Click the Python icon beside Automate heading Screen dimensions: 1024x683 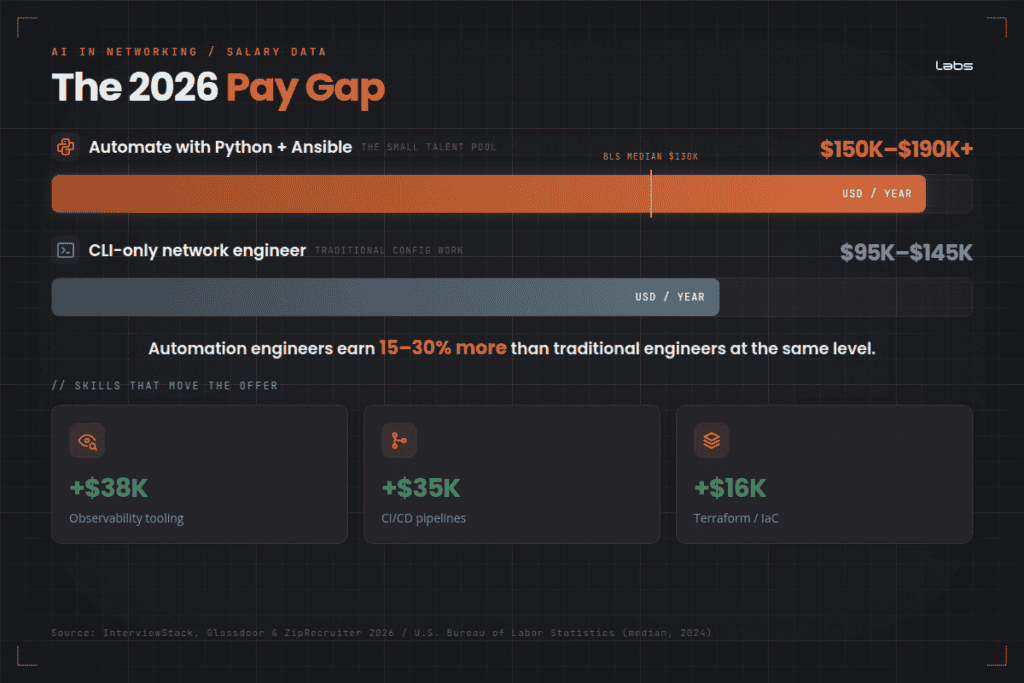(x=66, y=147)
